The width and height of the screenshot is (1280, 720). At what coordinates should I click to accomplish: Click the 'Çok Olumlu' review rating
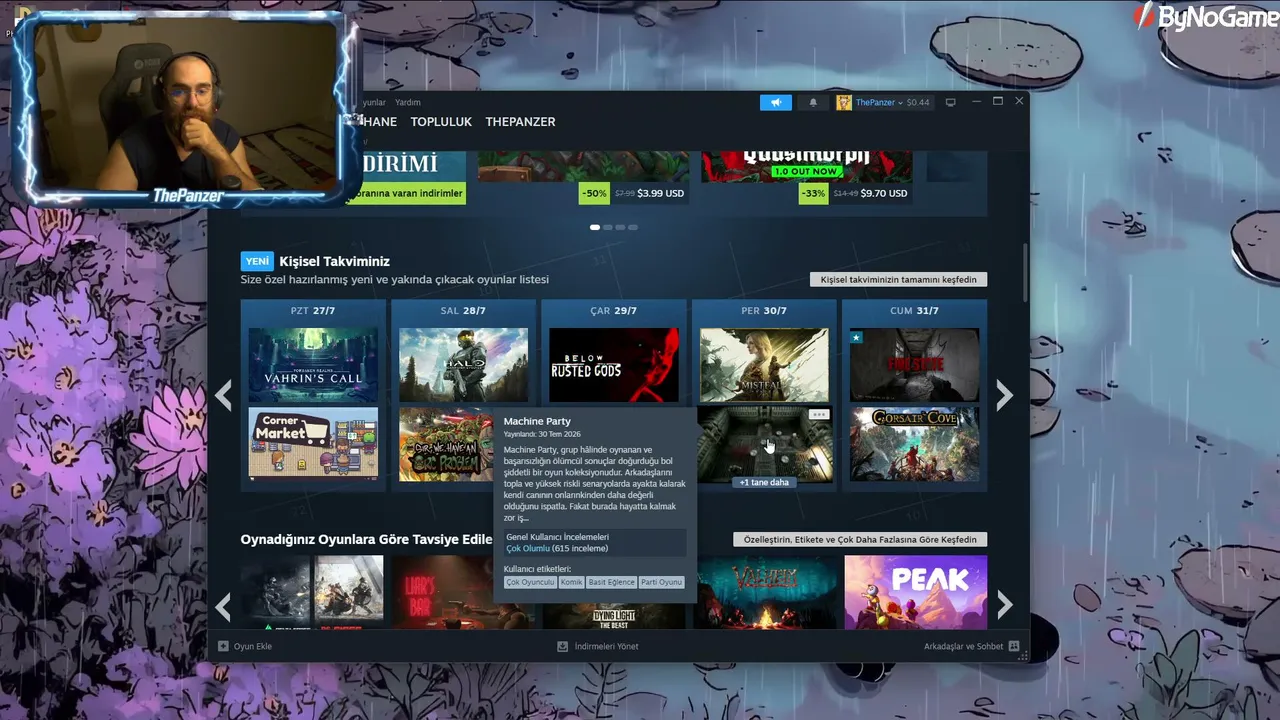528,548
